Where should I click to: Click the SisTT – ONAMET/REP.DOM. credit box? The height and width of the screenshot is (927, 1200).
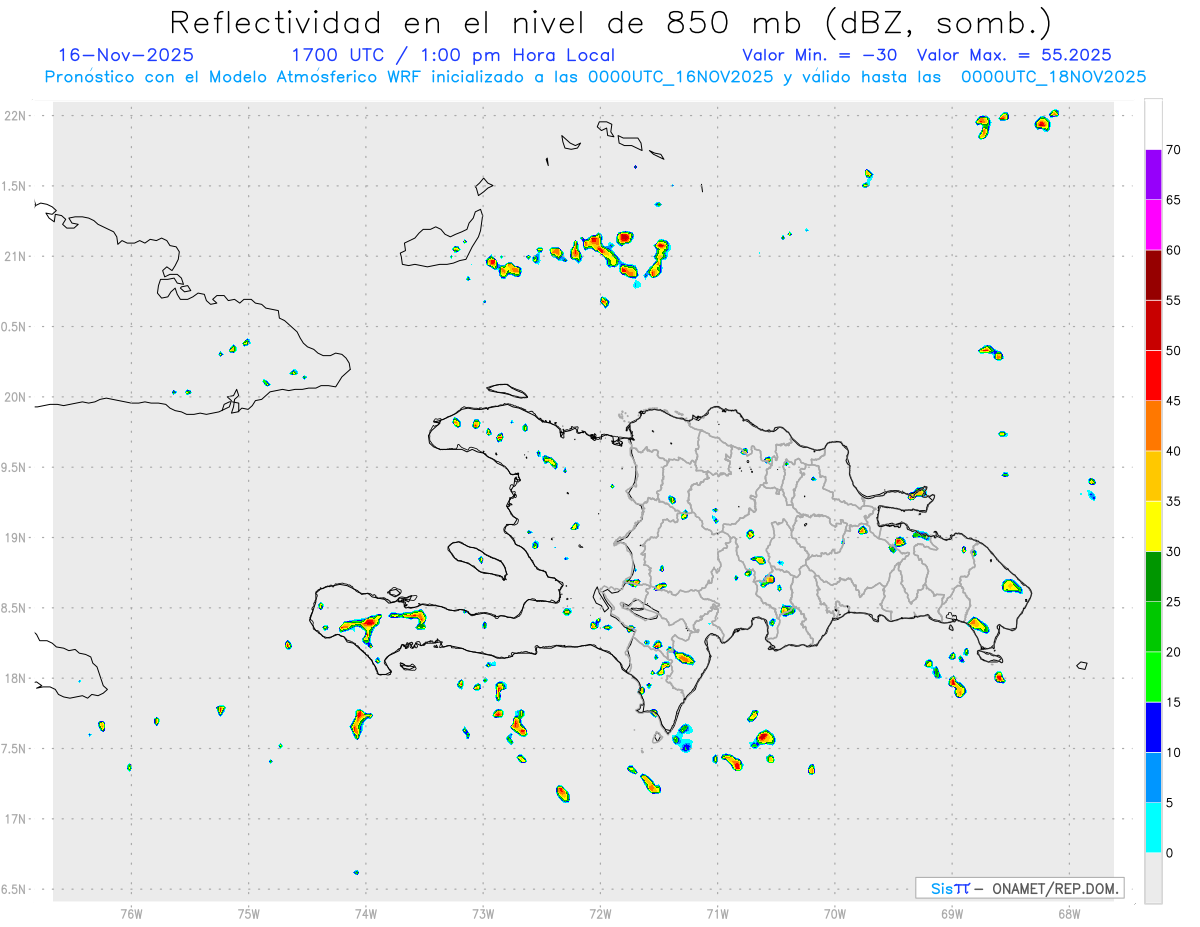tap(1020, 888)
